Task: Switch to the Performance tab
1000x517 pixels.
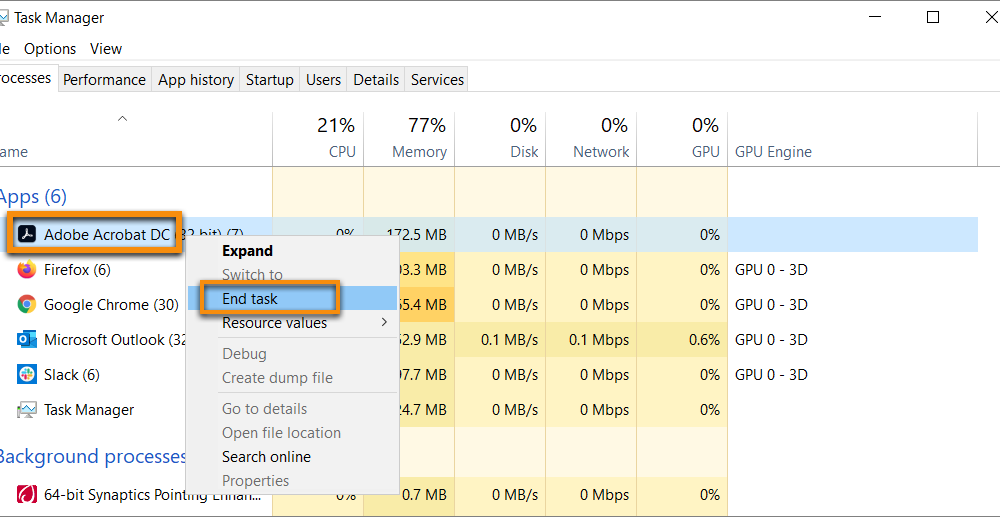Action: click(104, 80)
